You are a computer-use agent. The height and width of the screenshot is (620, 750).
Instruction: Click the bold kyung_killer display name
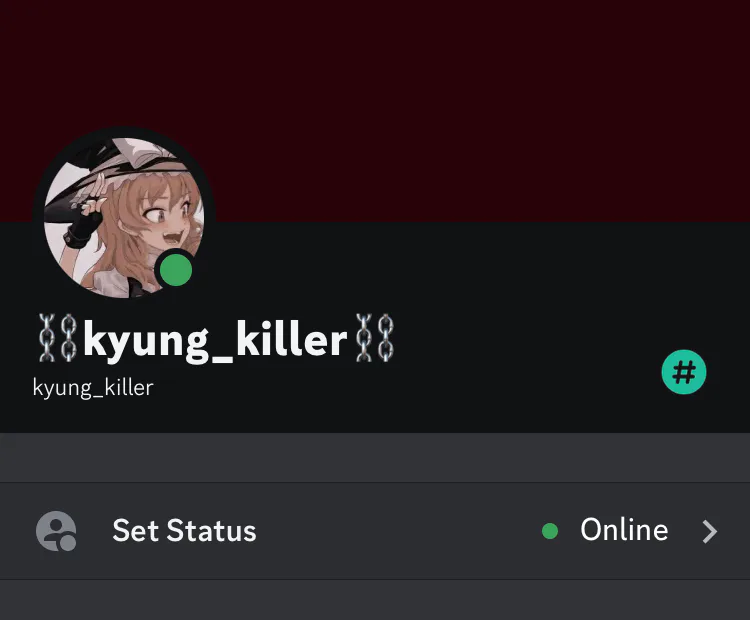coord(215,340)
